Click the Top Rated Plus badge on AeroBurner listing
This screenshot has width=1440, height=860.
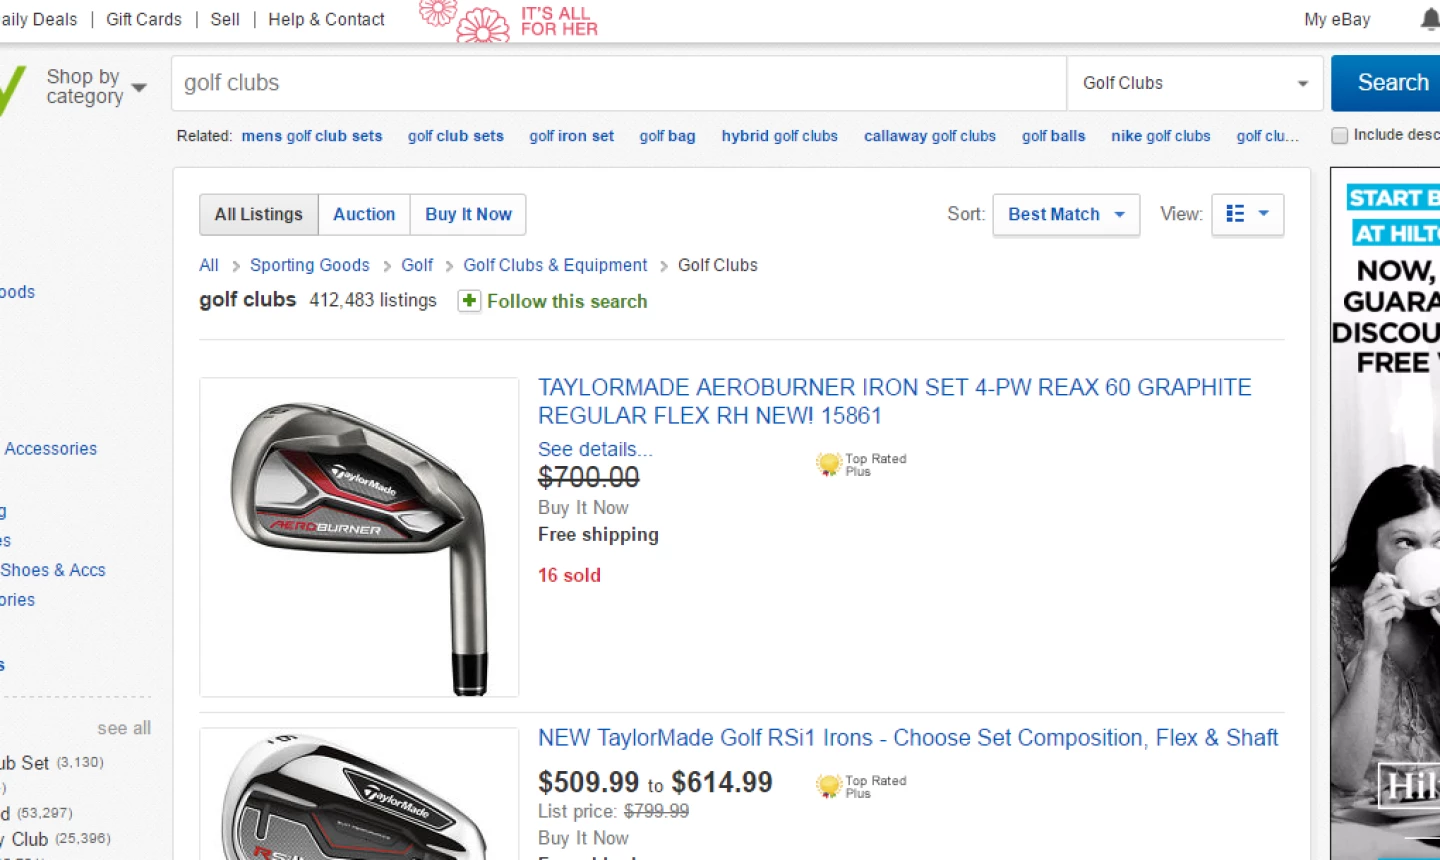click(860, 463)
